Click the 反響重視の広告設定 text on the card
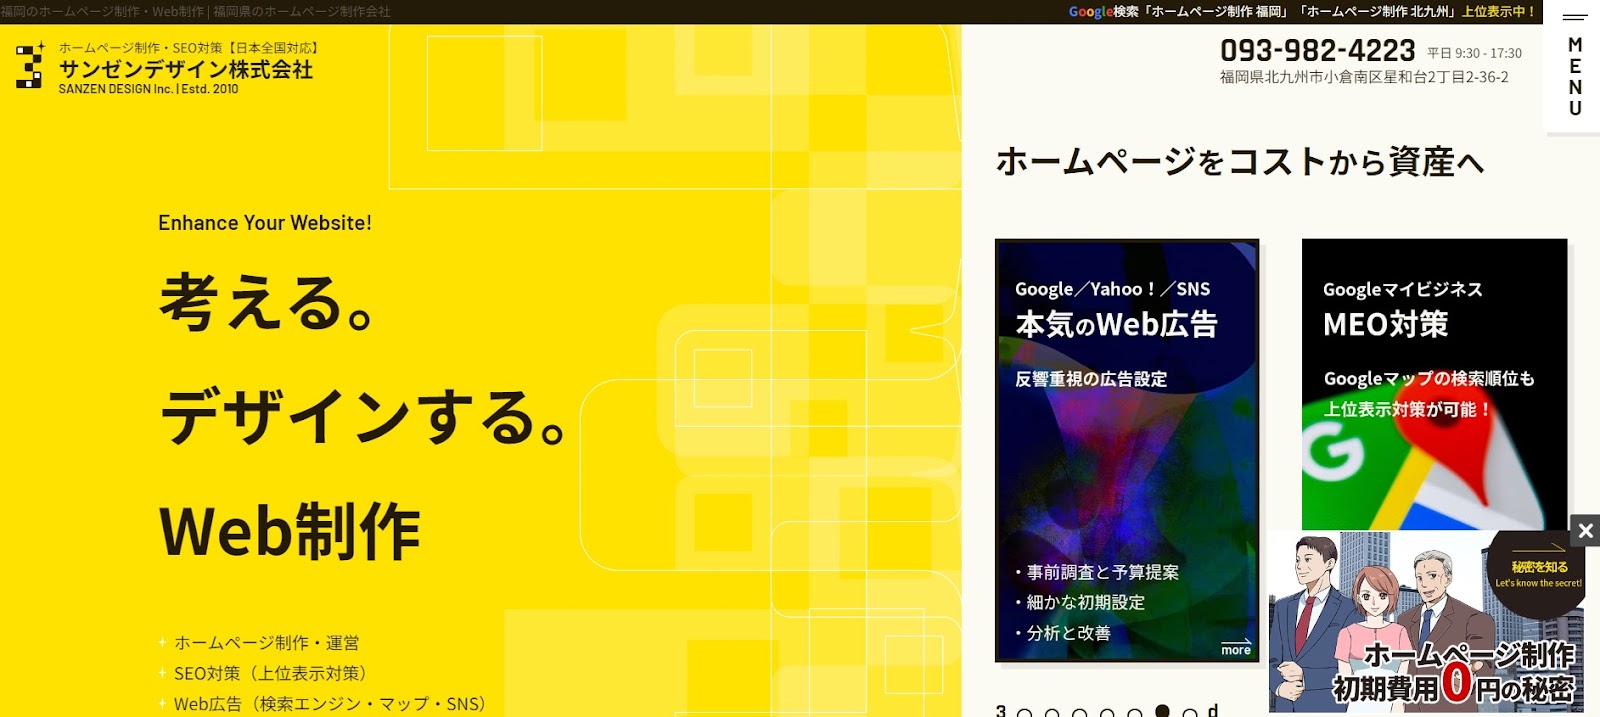Screen dimensions: 1600x717 1091,379
